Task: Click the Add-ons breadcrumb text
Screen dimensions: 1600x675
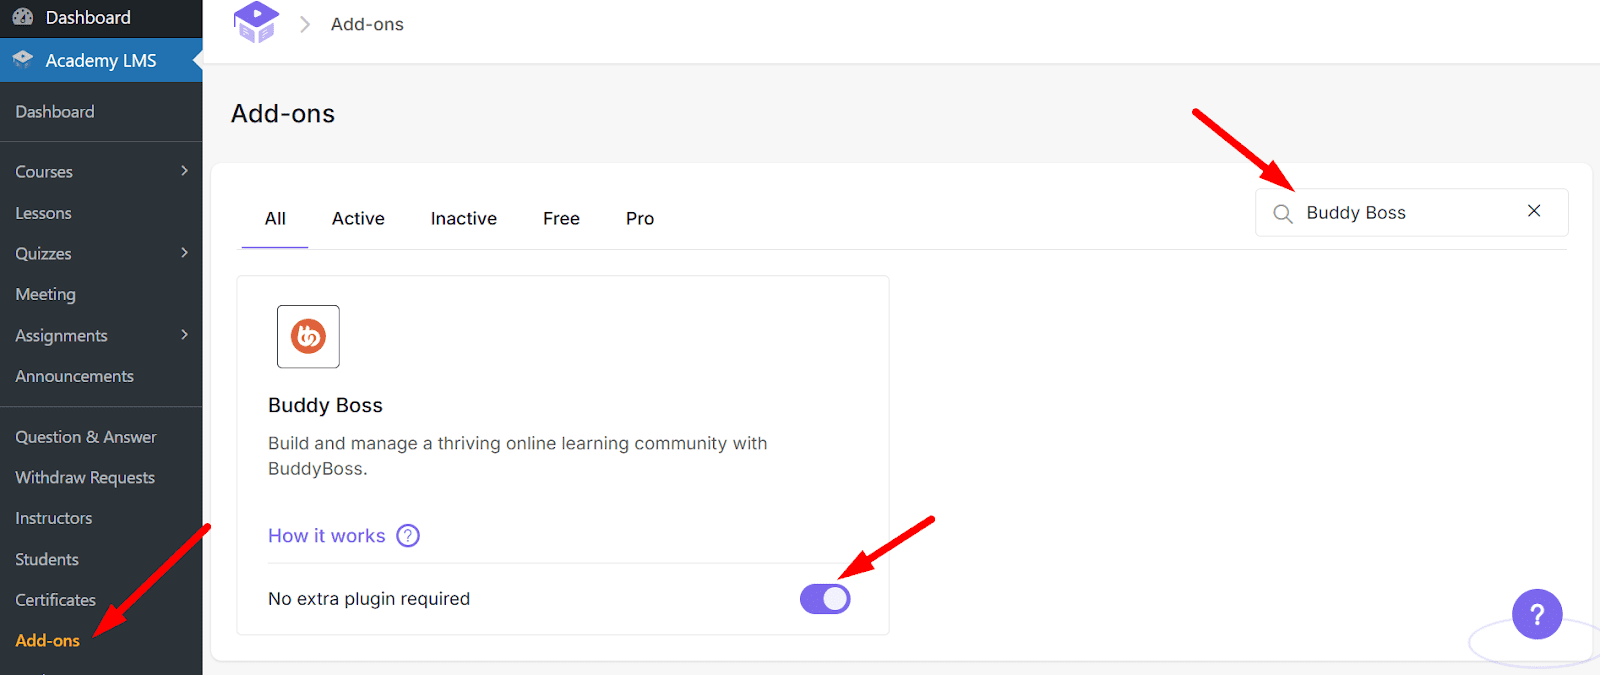Action: point(367,24)
